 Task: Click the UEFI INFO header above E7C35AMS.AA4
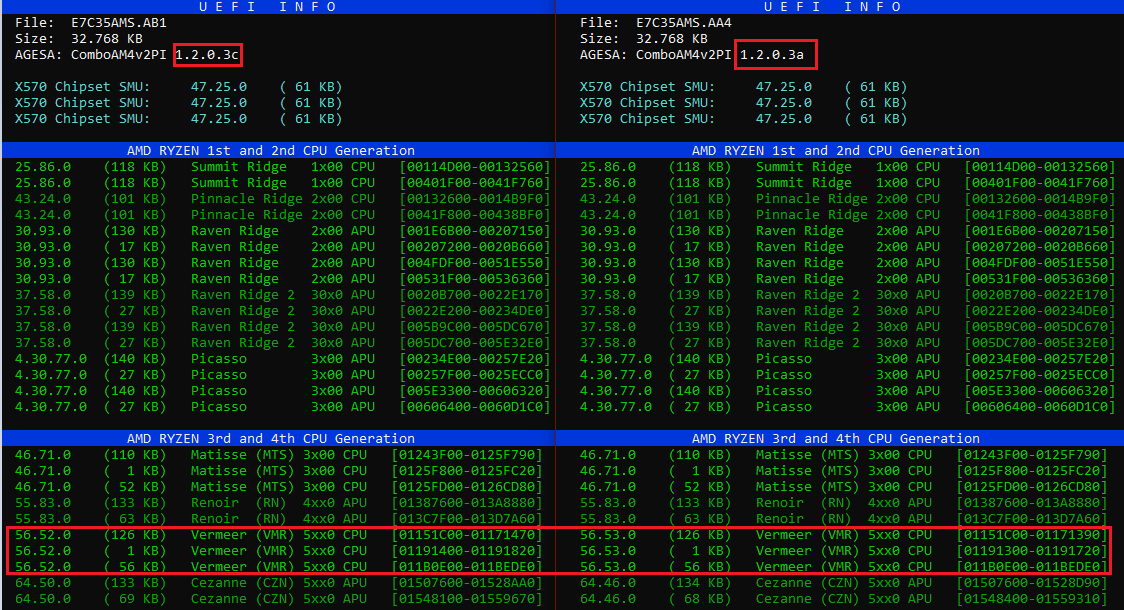click(x=833, y=6)
